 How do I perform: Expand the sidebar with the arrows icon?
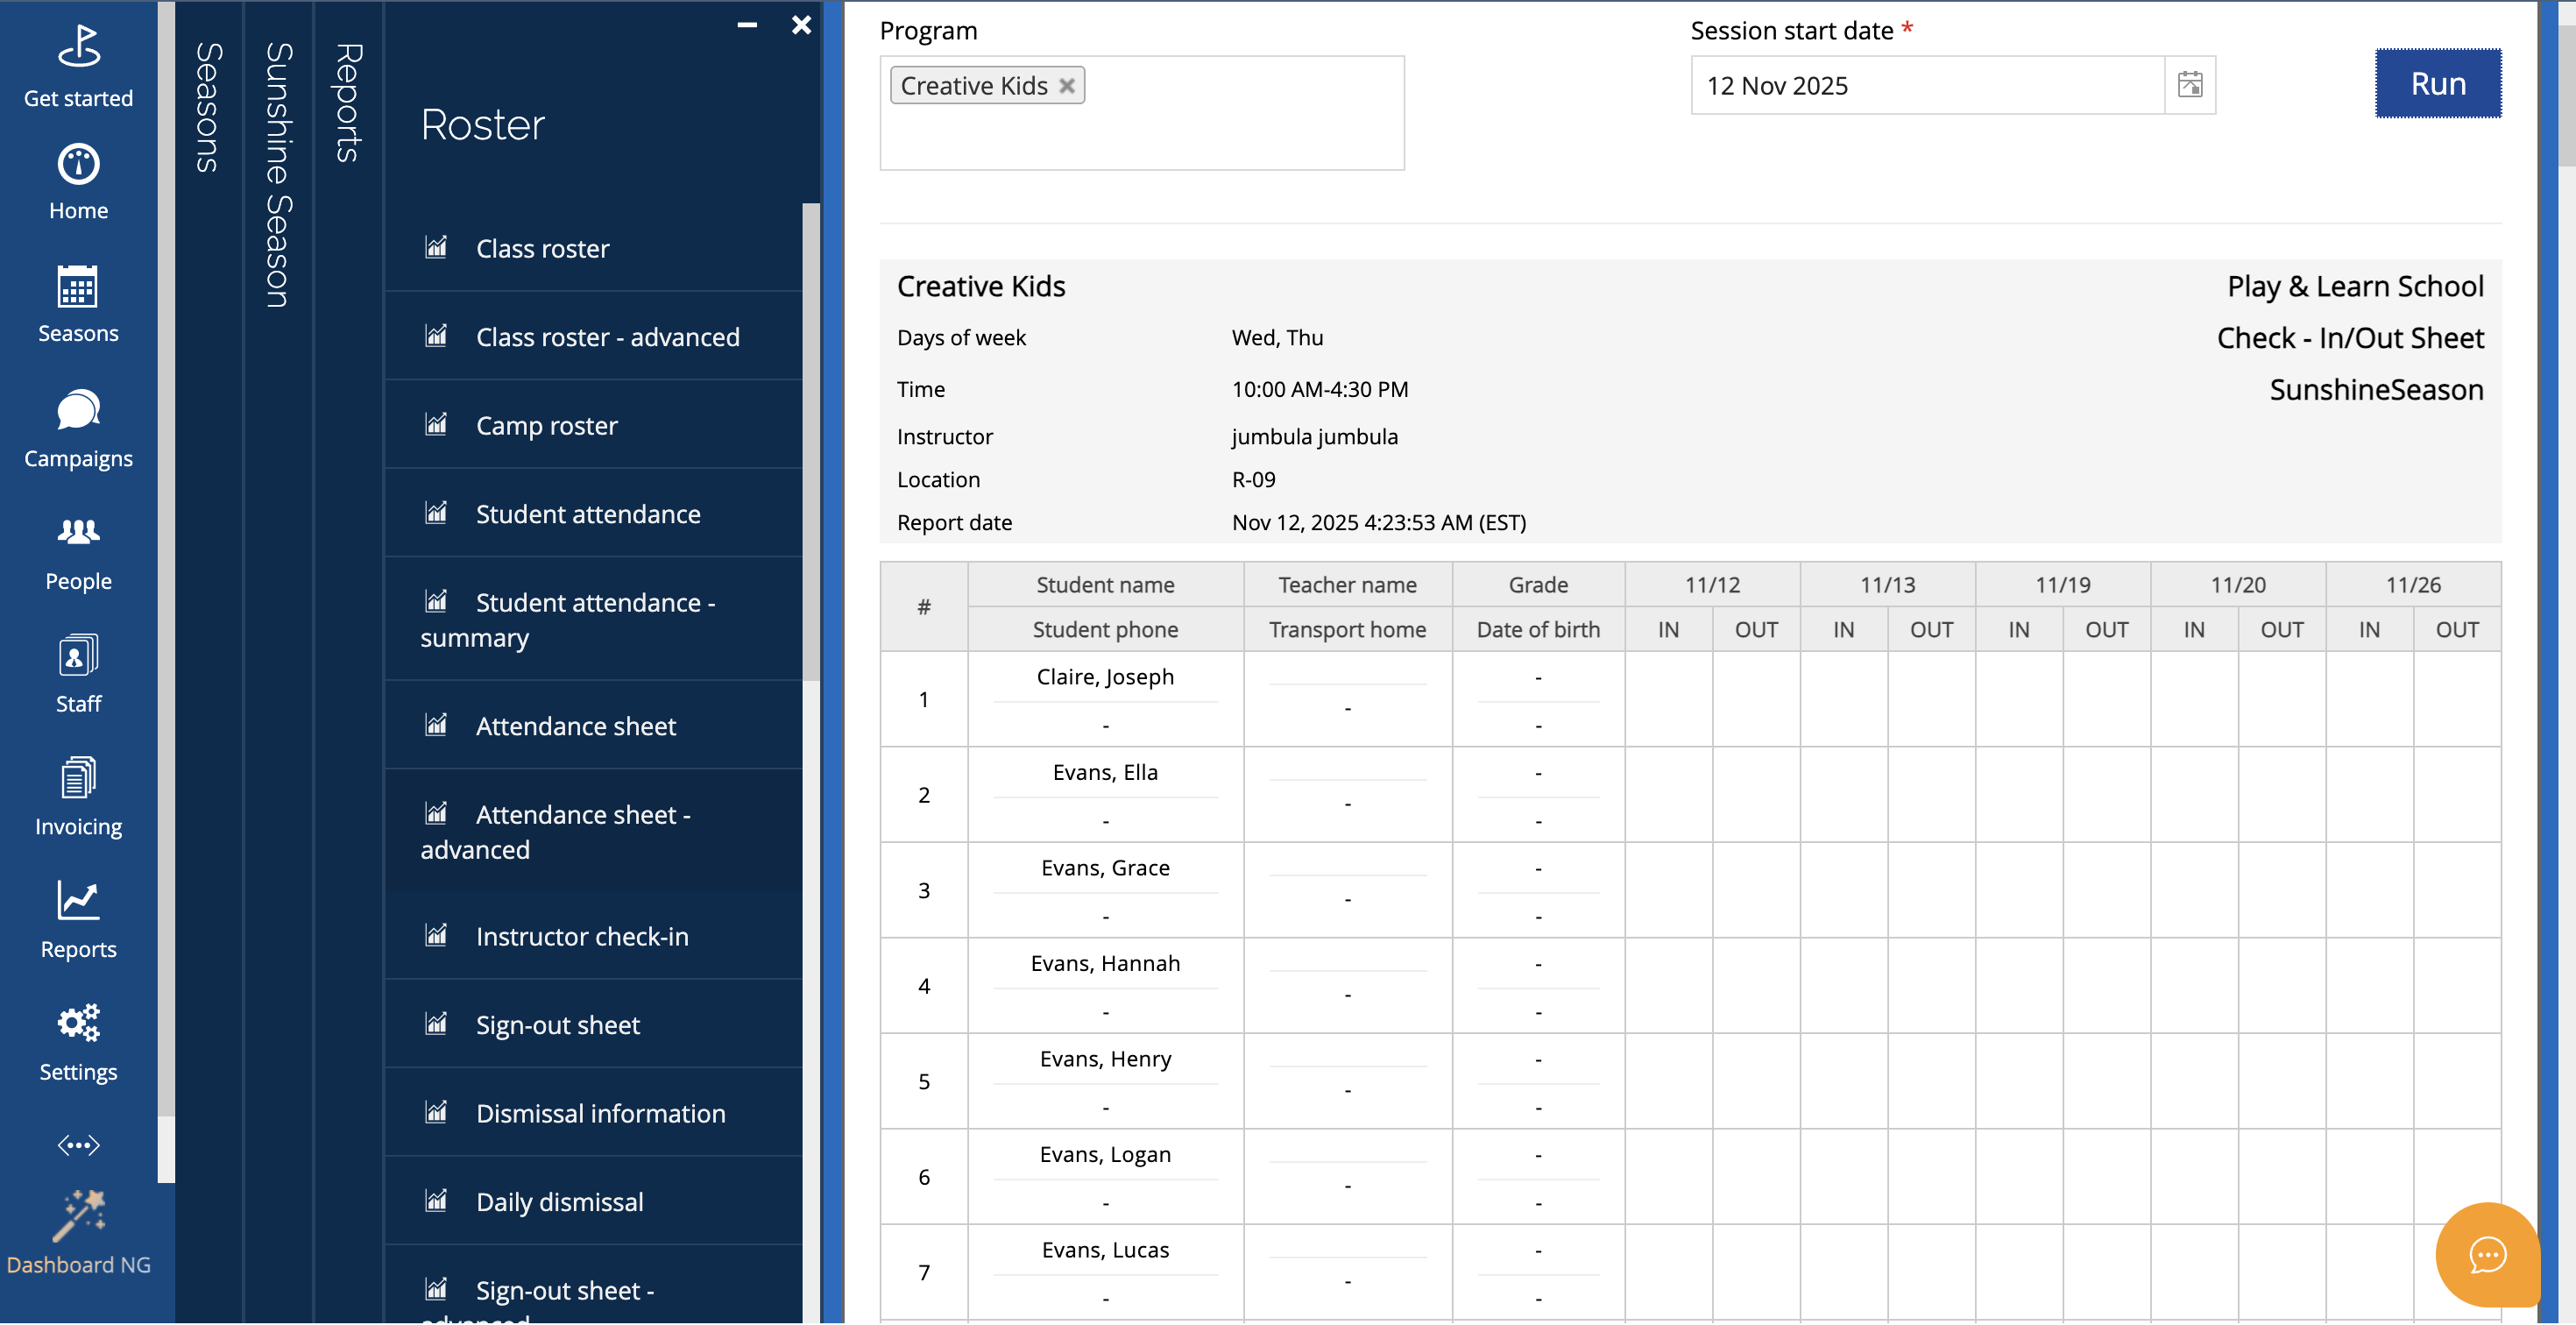point(78,1146)
